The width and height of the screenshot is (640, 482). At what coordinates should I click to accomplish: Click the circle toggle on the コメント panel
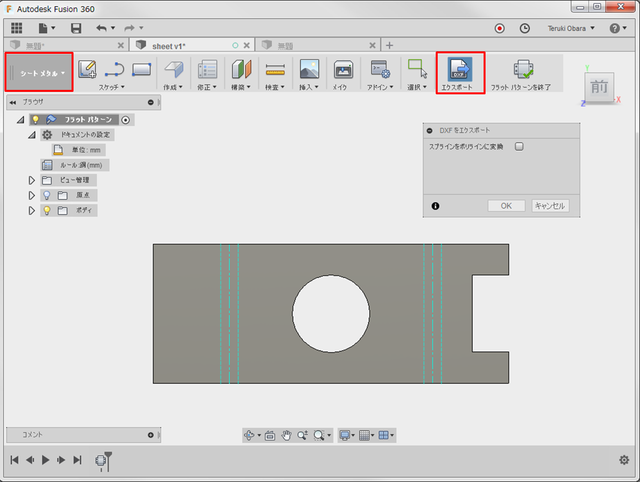point(151,435)
